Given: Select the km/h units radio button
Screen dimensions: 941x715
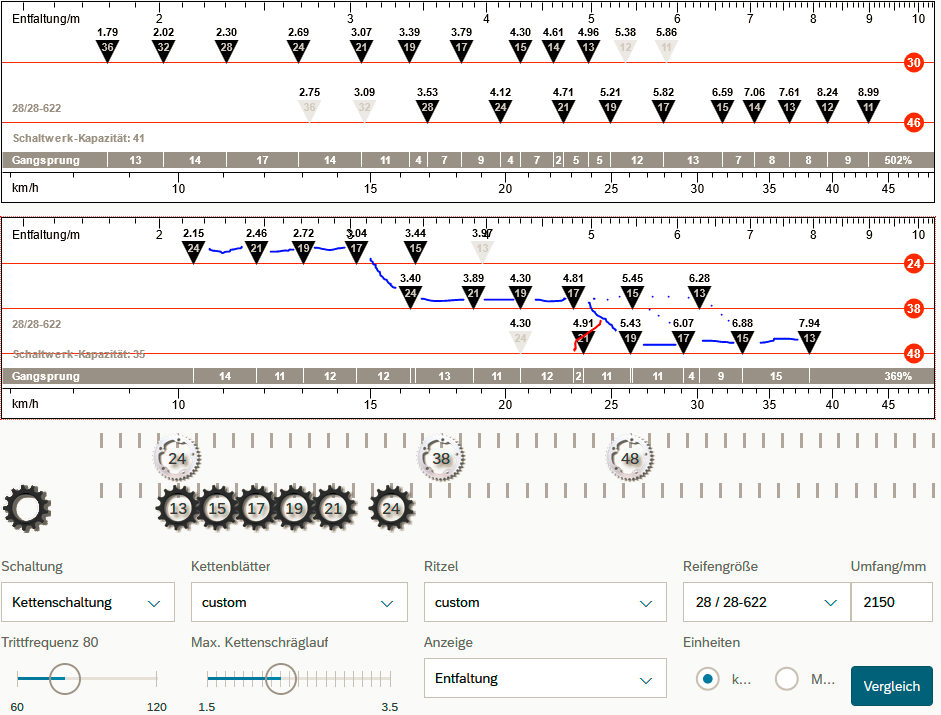Looking at the screenshot, I should click(709, 679).
